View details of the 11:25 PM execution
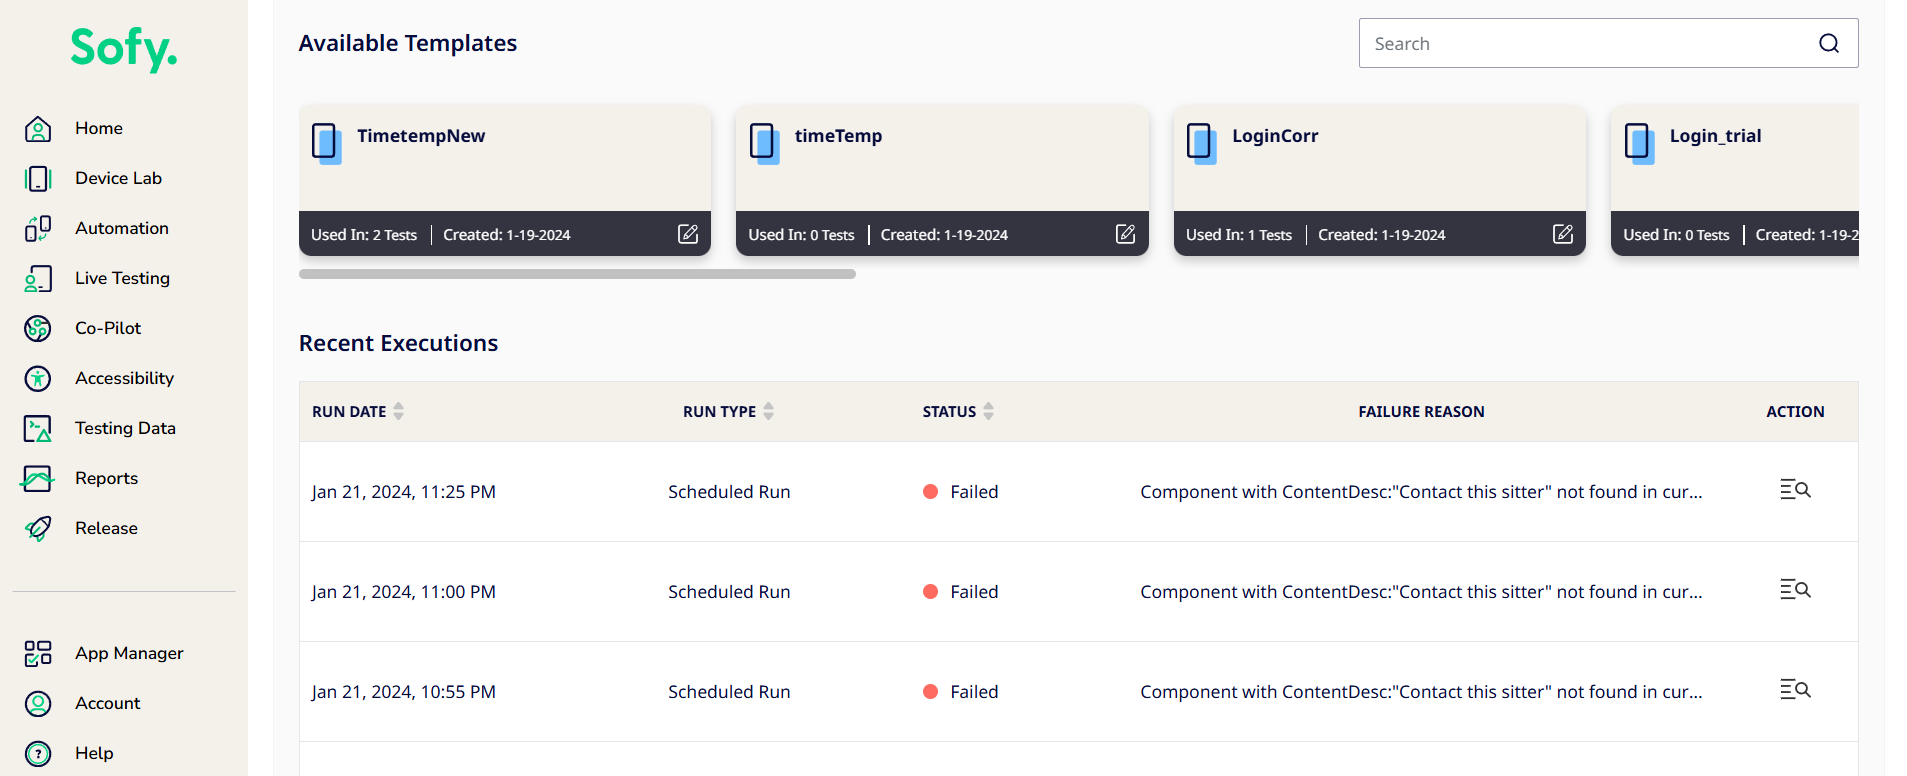1907x776 pixels. click(x=1795, y=490)
